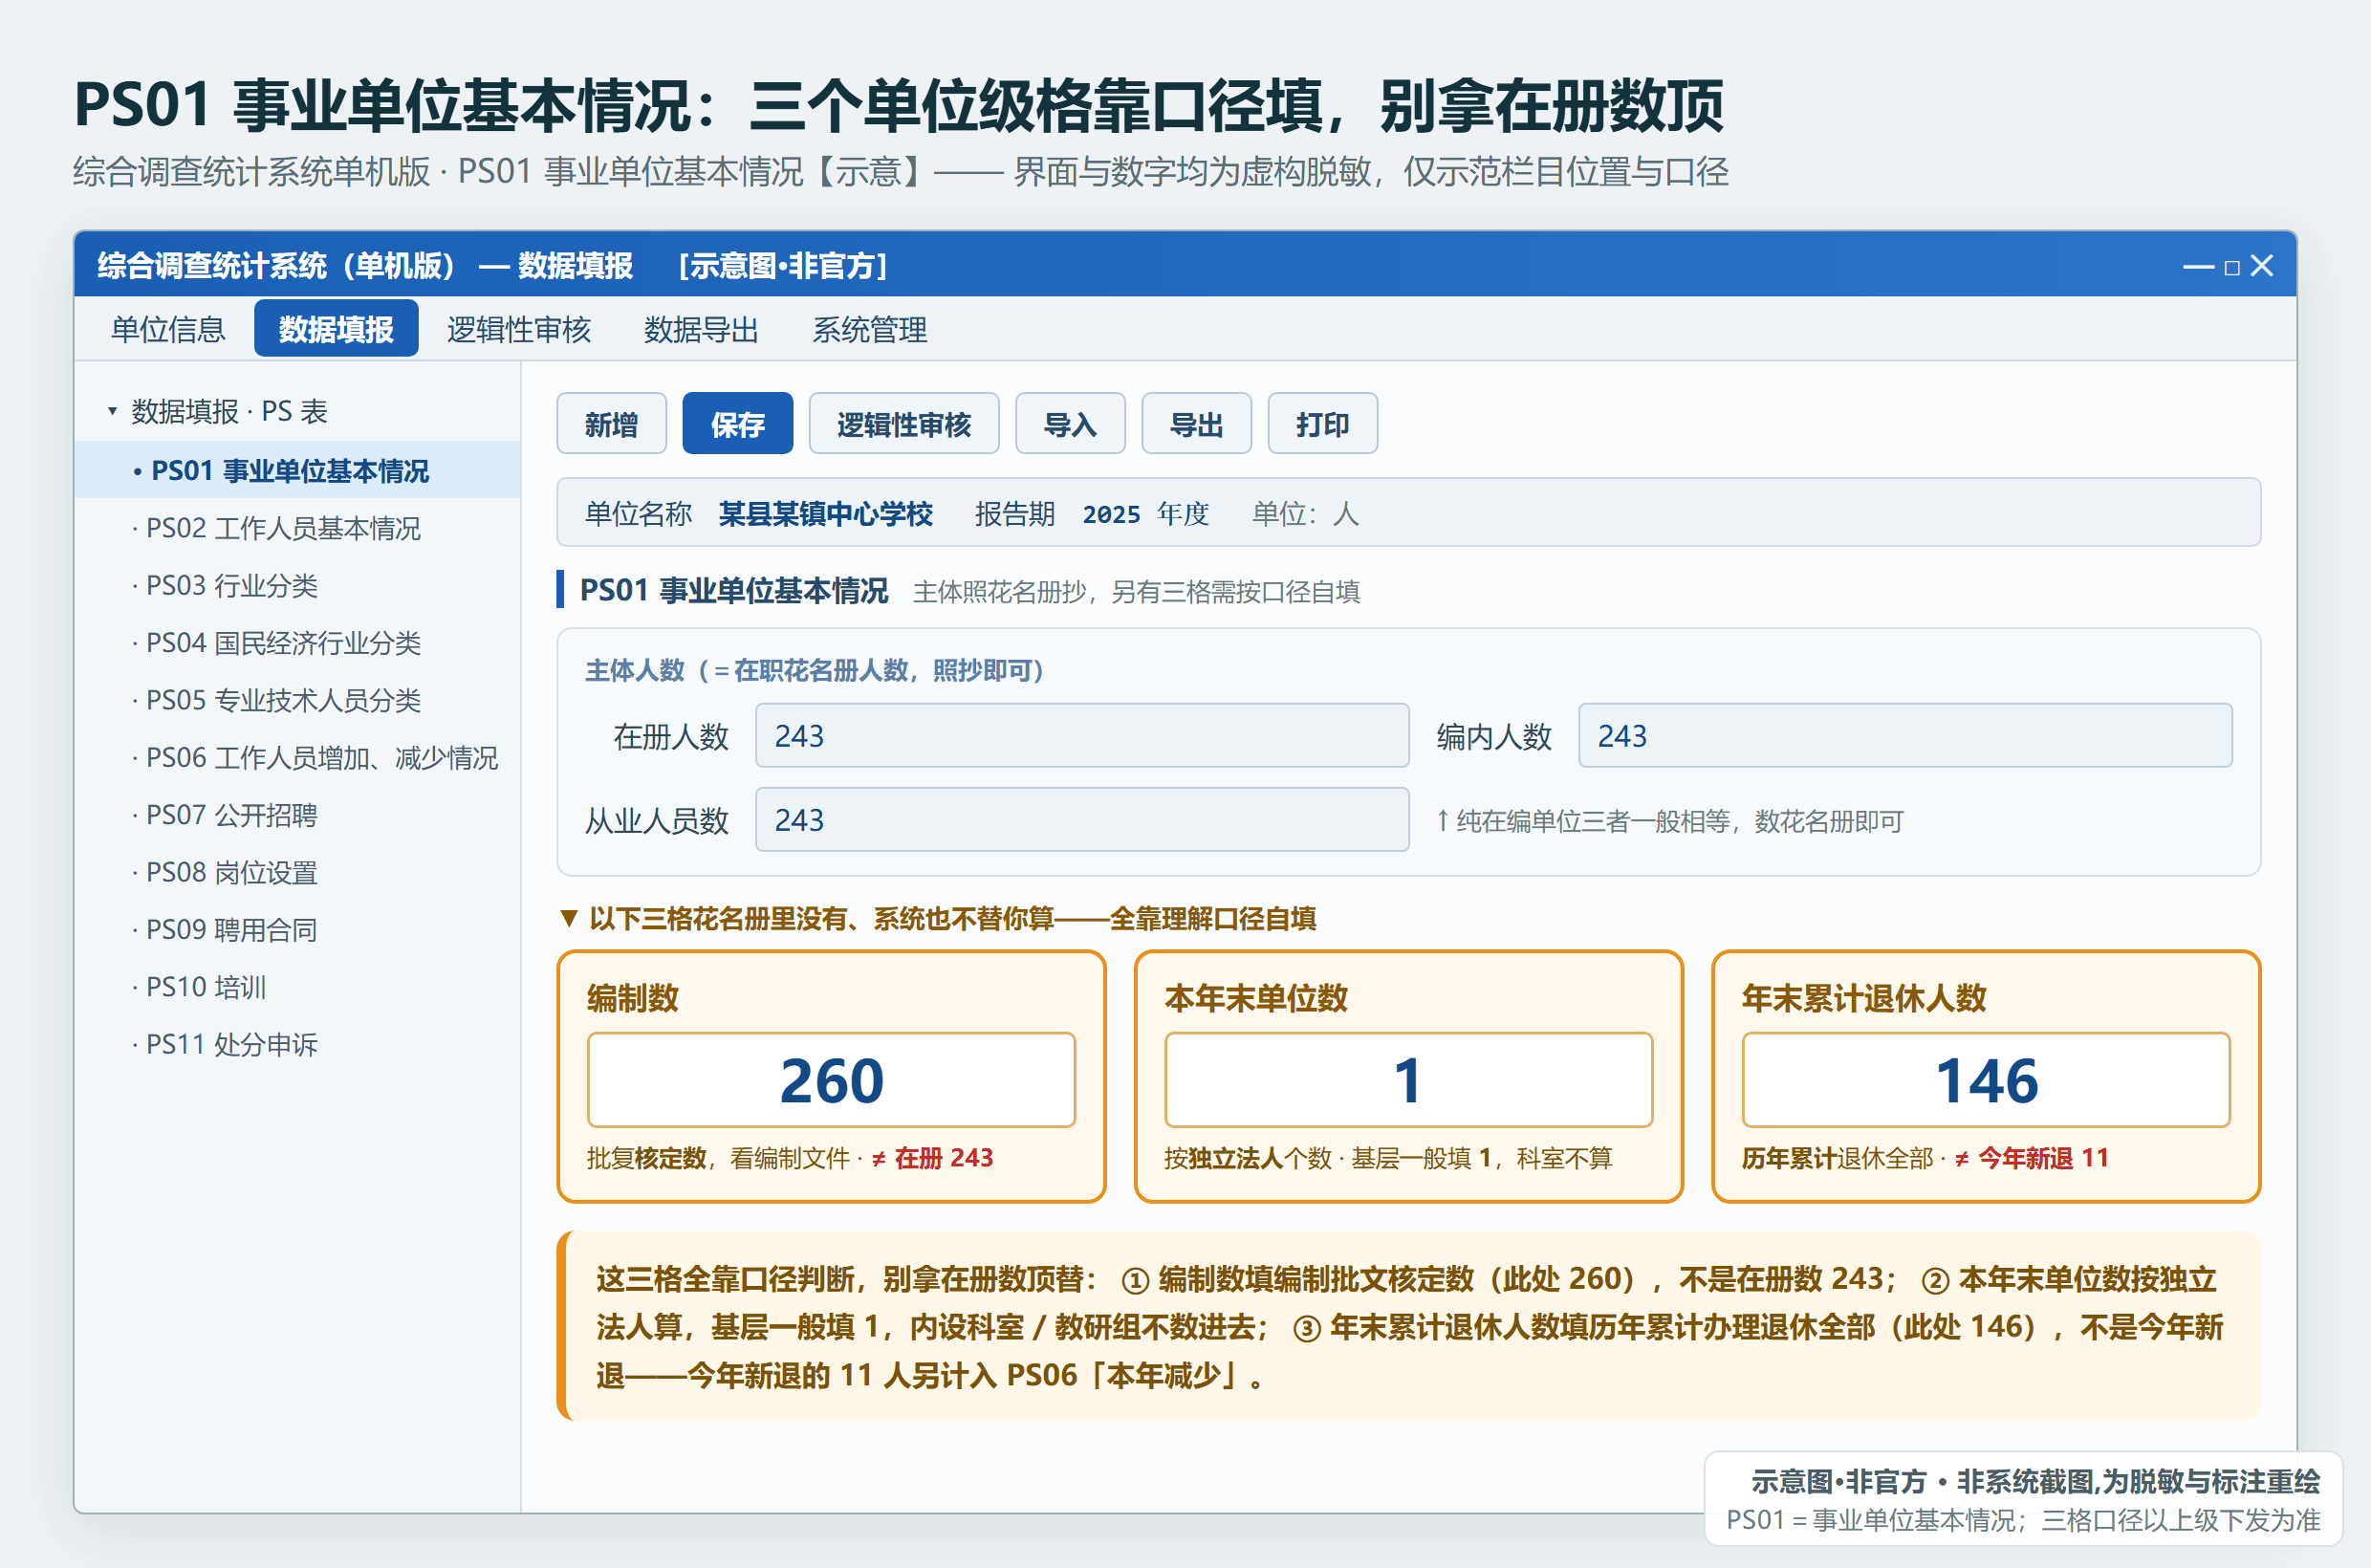This screenshot has height=1568, width=2371.
Task: Collapse the 数据填报 · PS 表 tree node
Action: (112, 411)
